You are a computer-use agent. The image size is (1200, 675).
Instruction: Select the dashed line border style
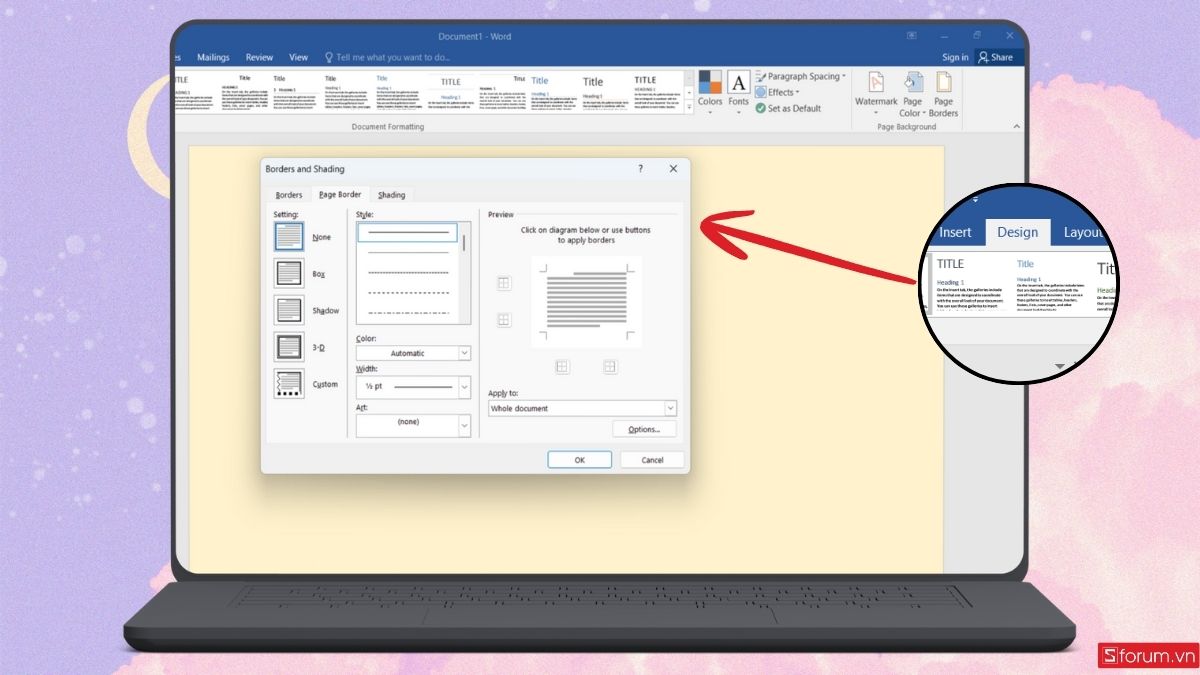click(x=408, y=292)
